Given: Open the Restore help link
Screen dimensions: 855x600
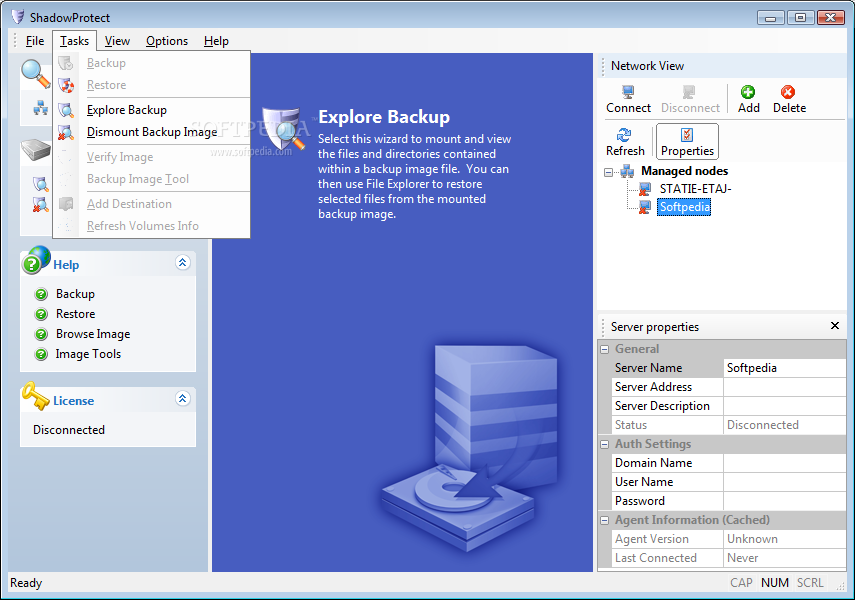Looking at the screenshot, I should tap(75, 314).
